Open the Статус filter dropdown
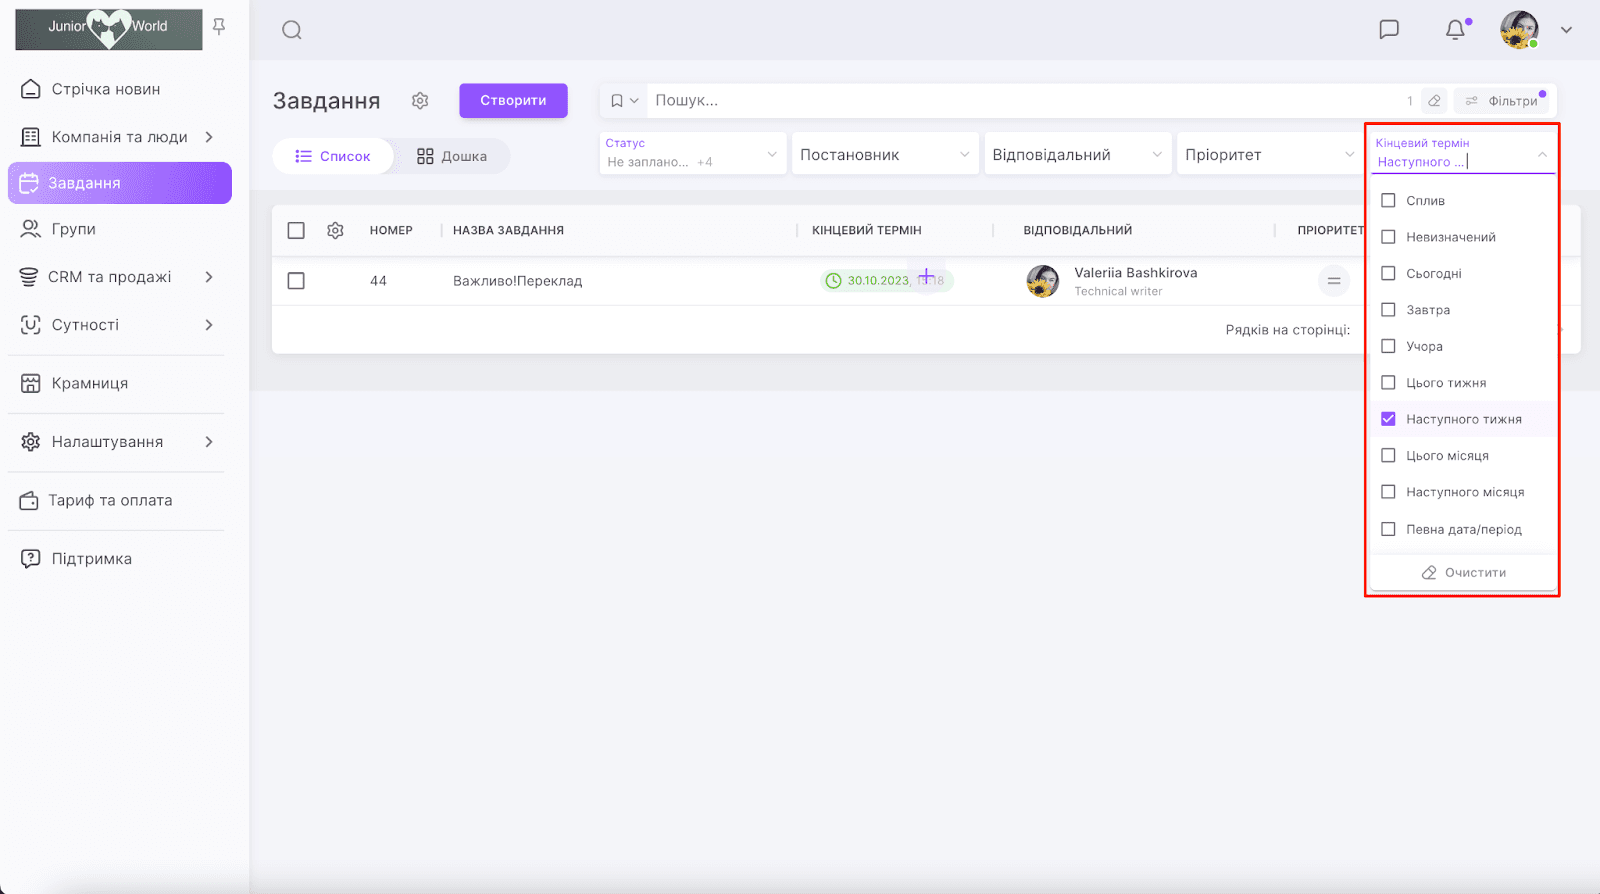 point(691,154)
